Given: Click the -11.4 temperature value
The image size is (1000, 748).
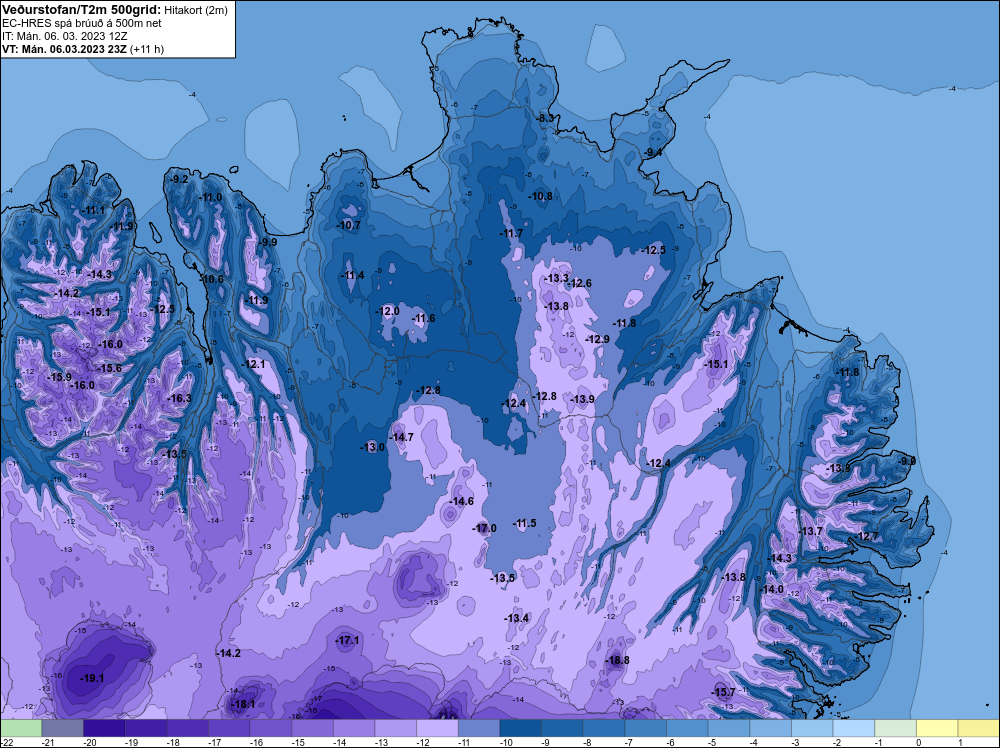Looking at the screenshot, I should (353, 275).
